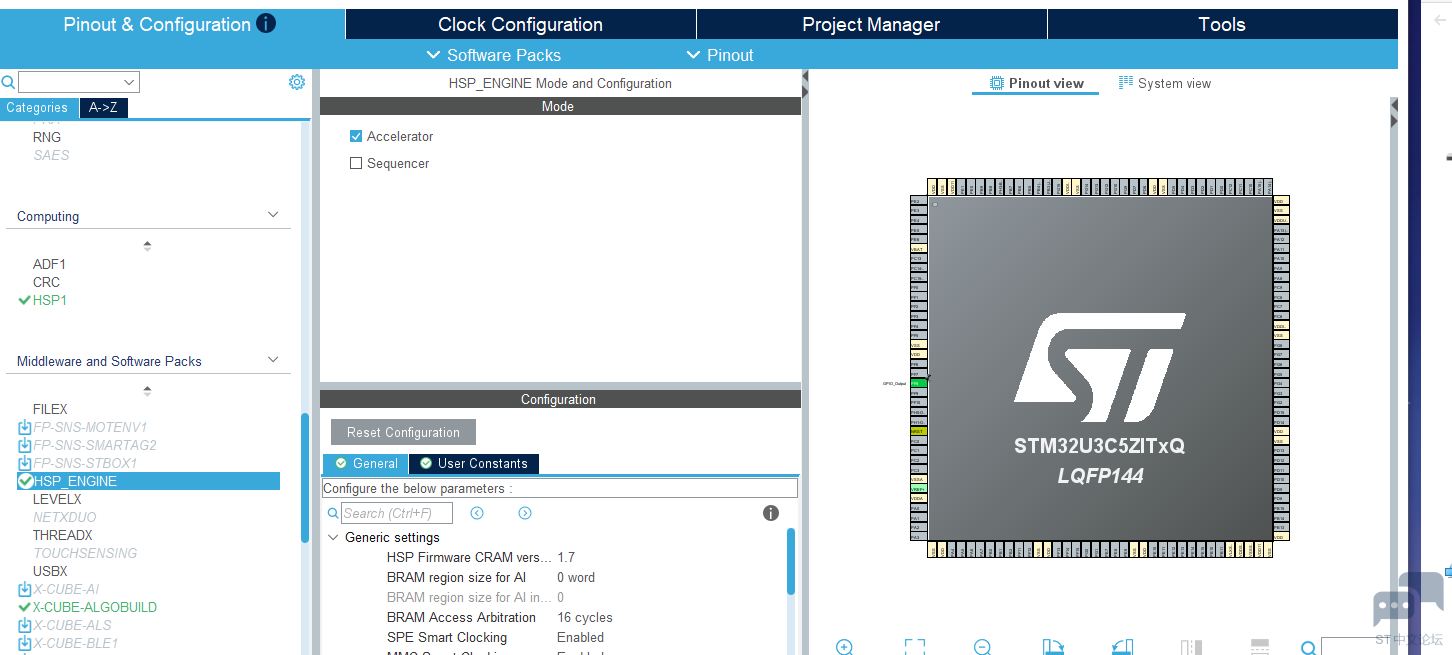Select X-CUBE-ALGOBUILD pack
Viewport: 1452px width, 655px height.
pos(94,607)
